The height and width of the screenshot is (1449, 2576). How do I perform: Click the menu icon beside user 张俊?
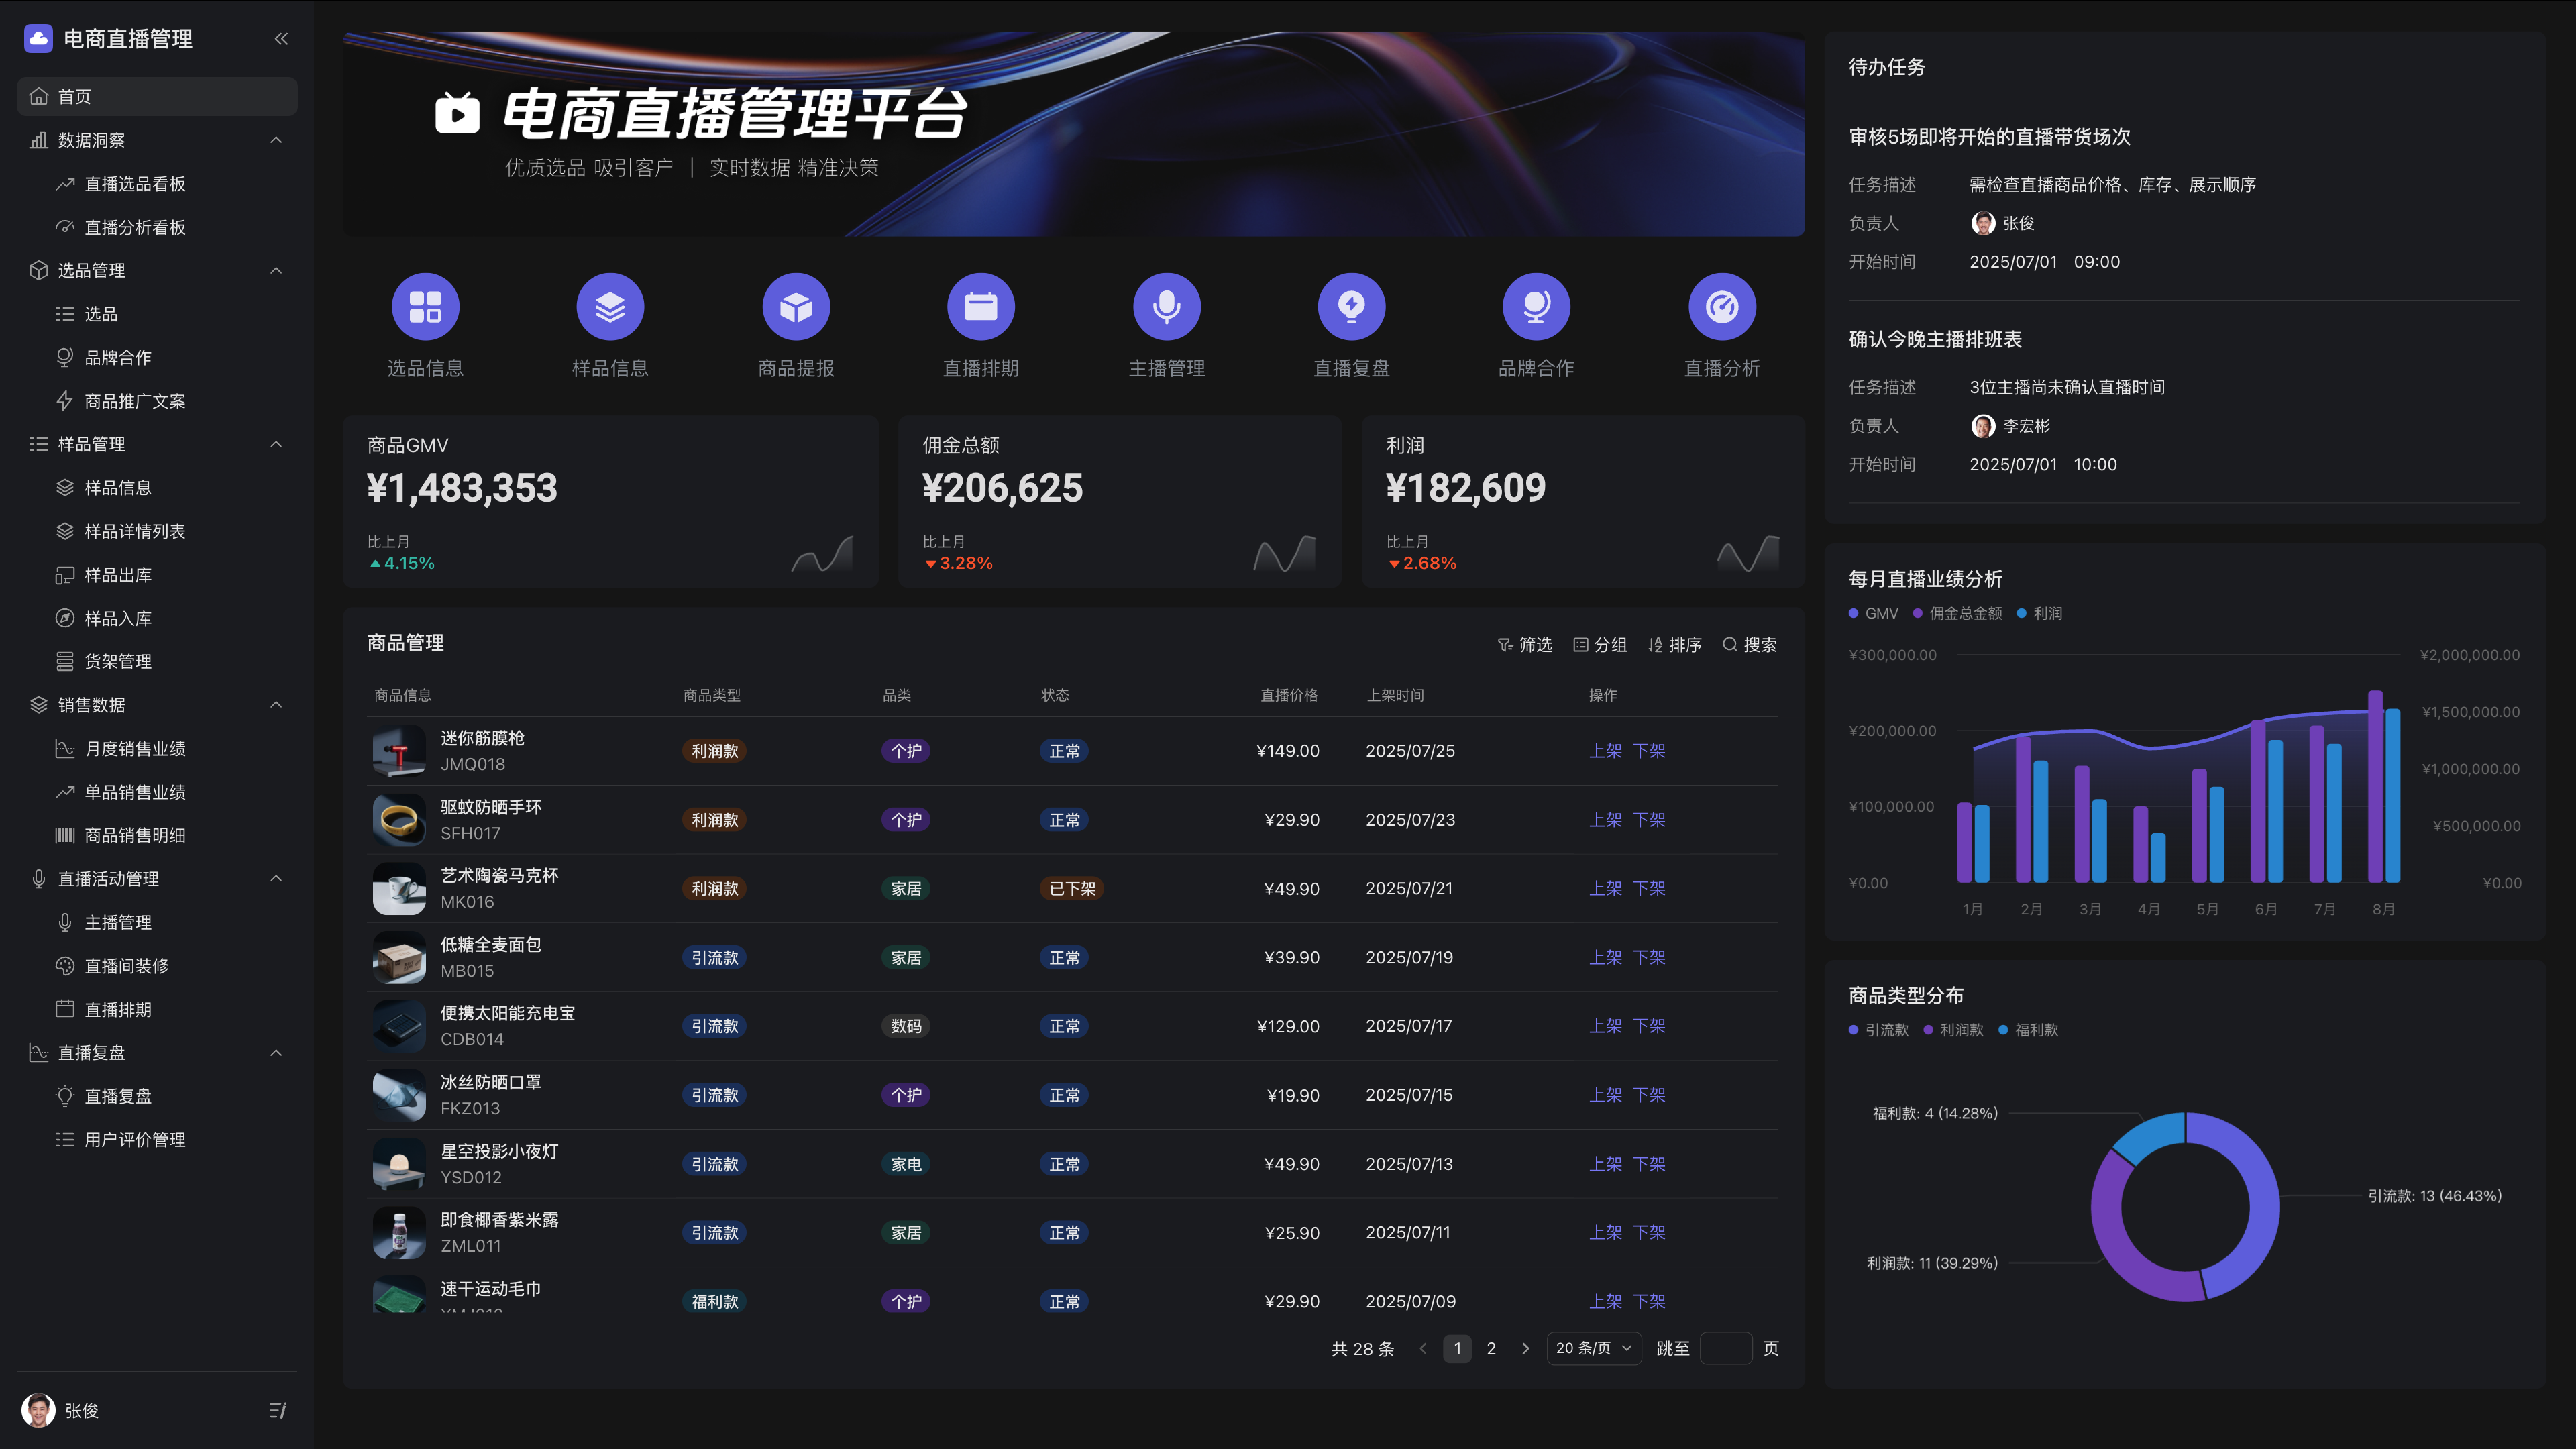point(277,1410)
